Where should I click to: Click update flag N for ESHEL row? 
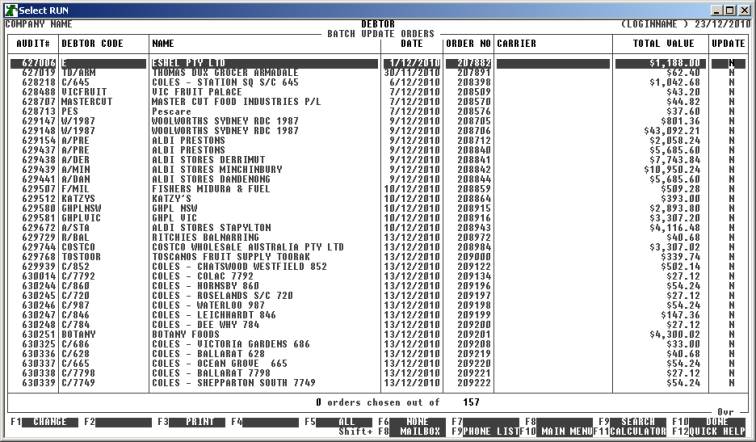pyautogui.click(x=731, y=63)
